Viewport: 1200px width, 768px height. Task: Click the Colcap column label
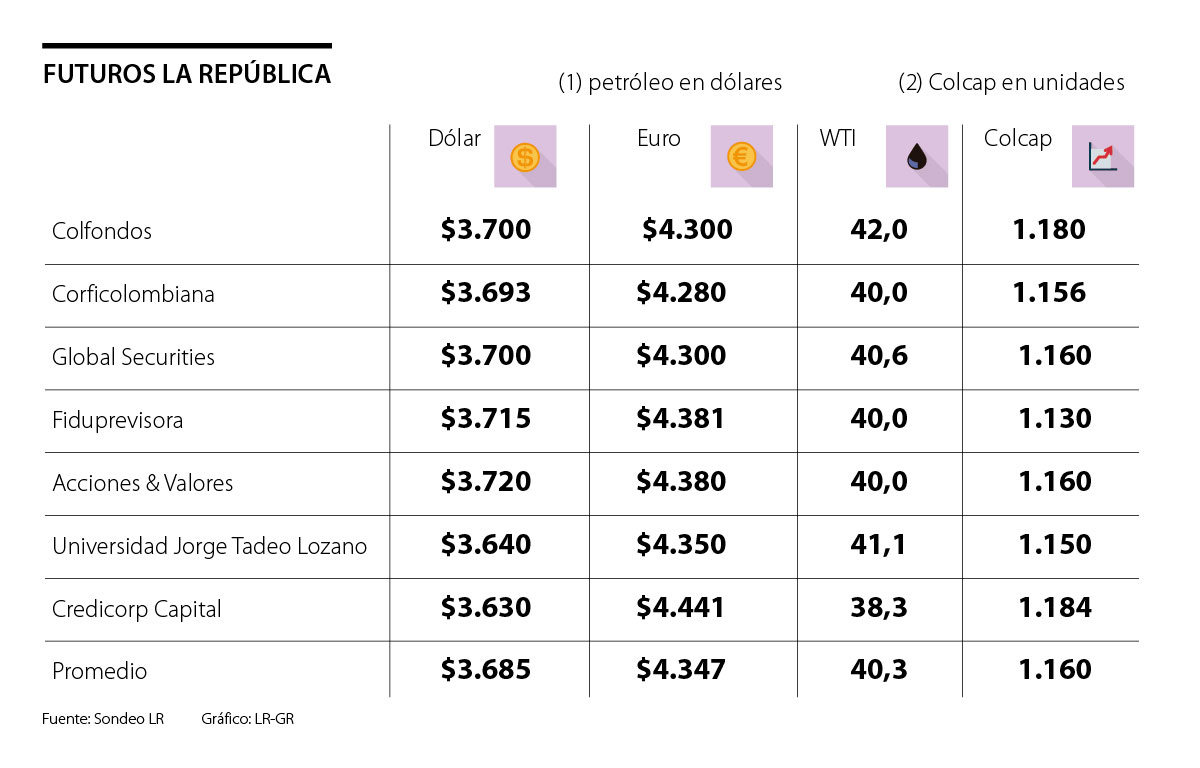click(x=1018, y=139)
